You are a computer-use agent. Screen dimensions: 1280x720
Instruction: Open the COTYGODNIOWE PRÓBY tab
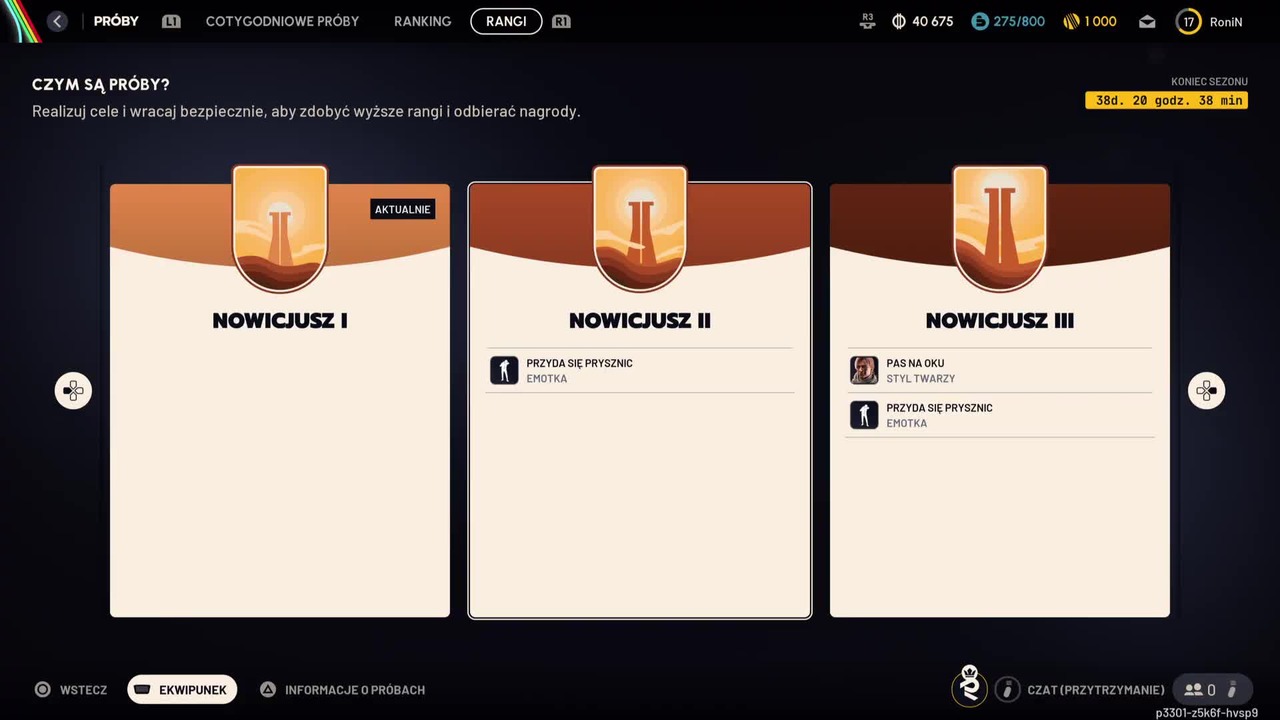[282, 21]
